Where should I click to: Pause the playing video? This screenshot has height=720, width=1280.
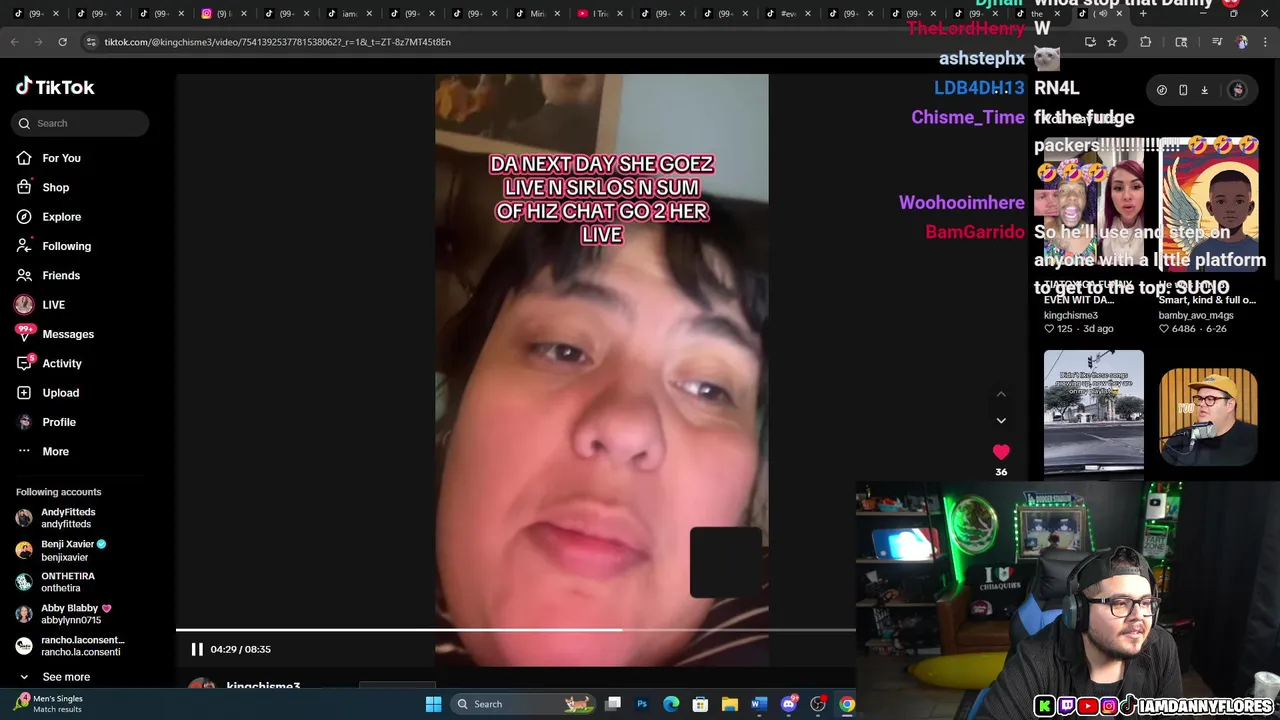click(x=197, y=649)
